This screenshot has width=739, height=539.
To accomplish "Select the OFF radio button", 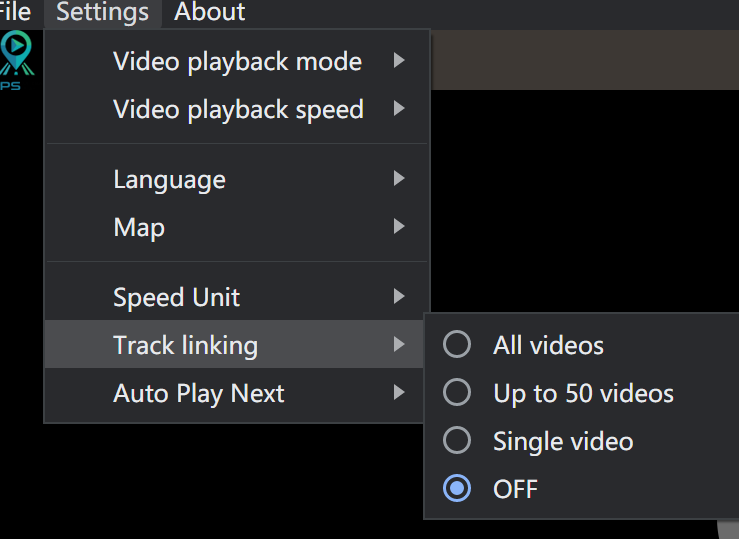I will point(457,488).
